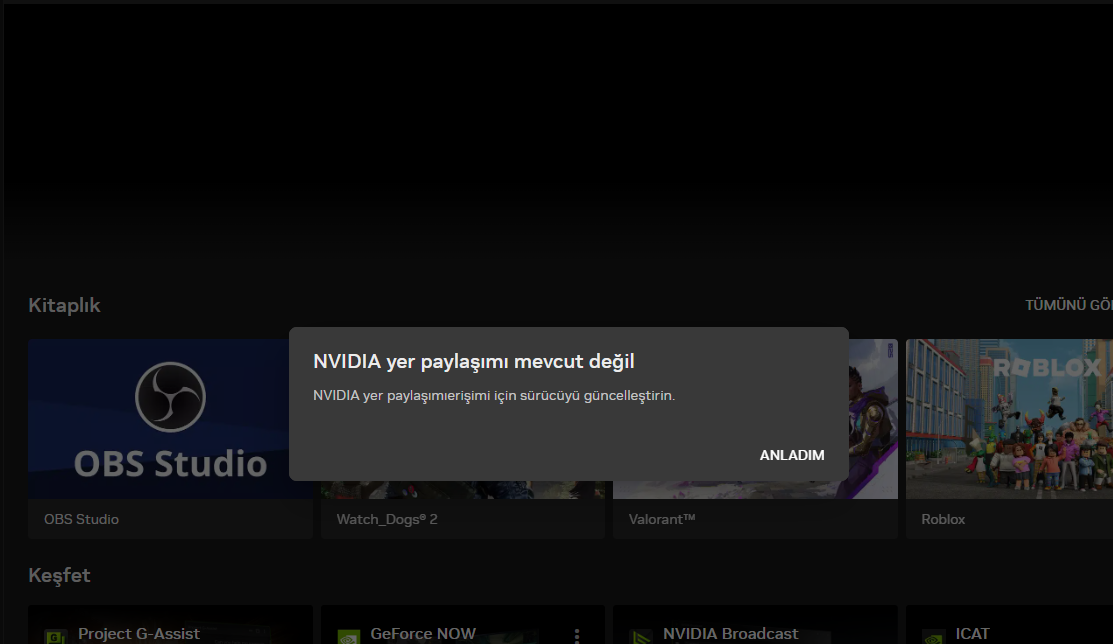Click the ICAT app icon

pyautogui.click(x=933, y=637)
